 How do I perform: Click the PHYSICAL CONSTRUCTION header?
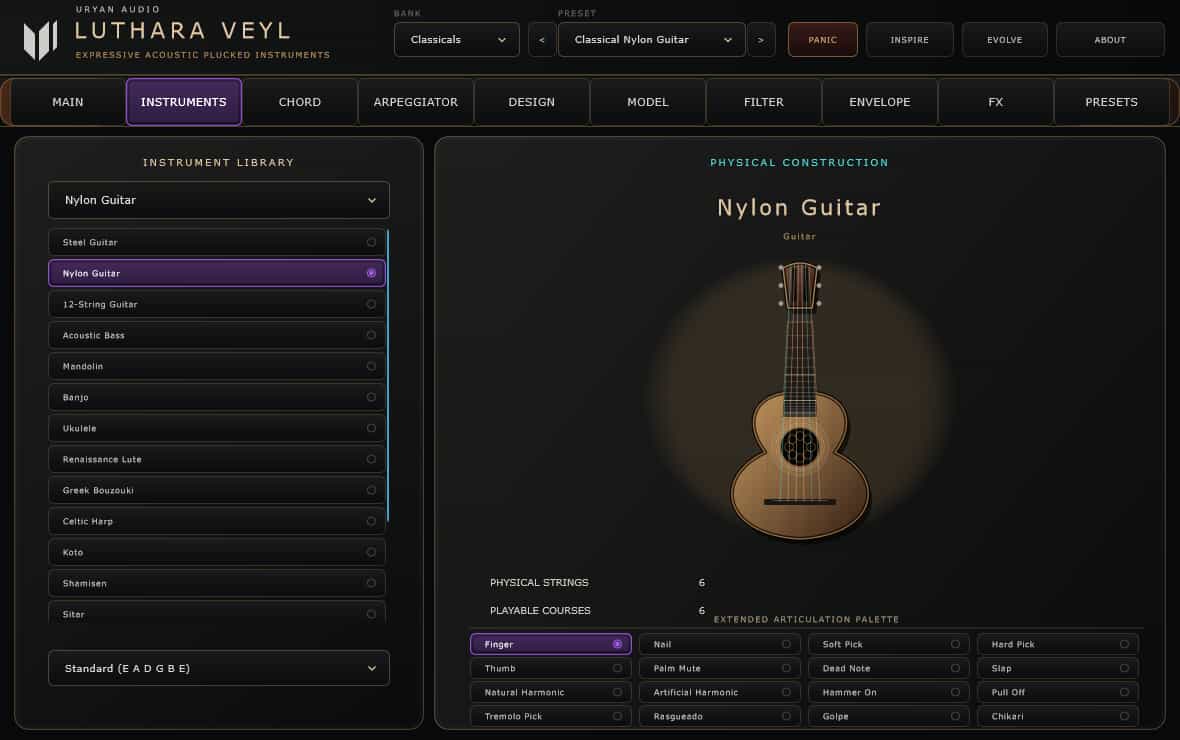point(799,163)
